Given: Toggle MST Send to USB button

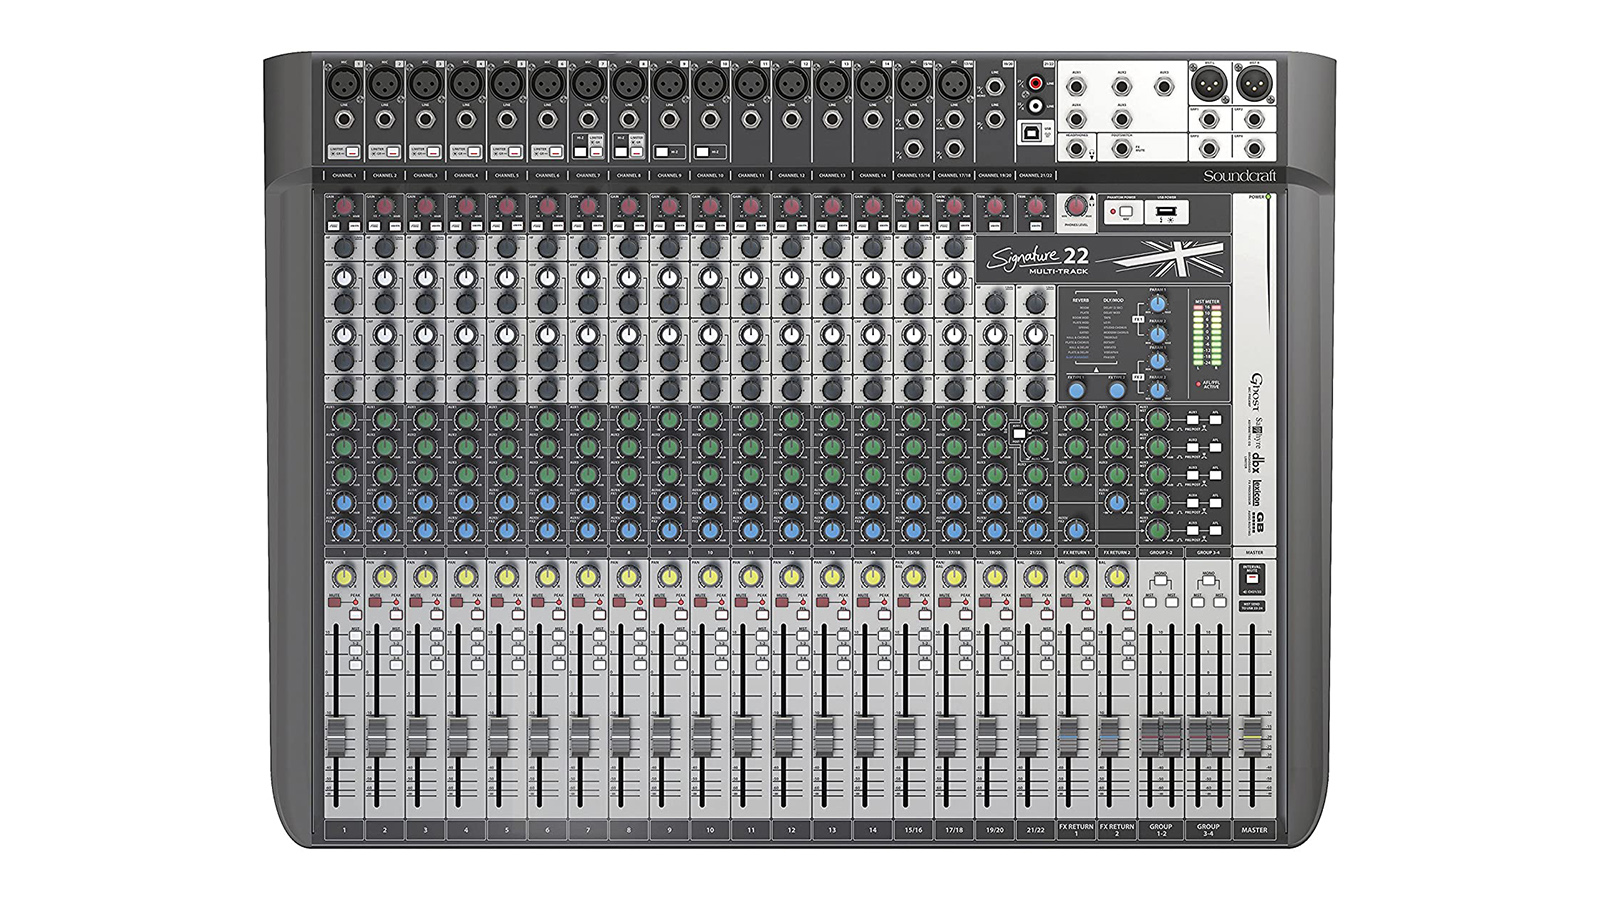Looking at the screenshot, I should pyautogui.click(x=1252, y=606).
